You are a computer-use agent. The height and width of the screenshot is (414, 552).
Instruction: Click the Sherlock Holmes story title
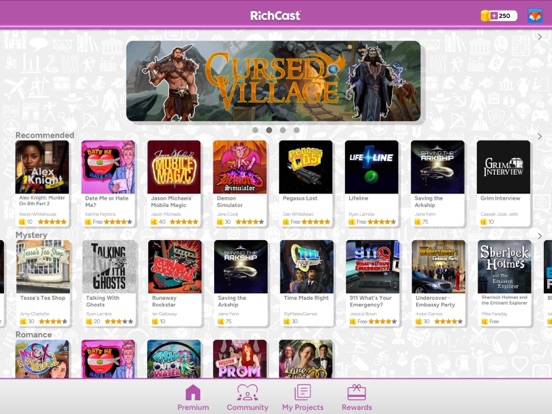click(x=504, y=300)
